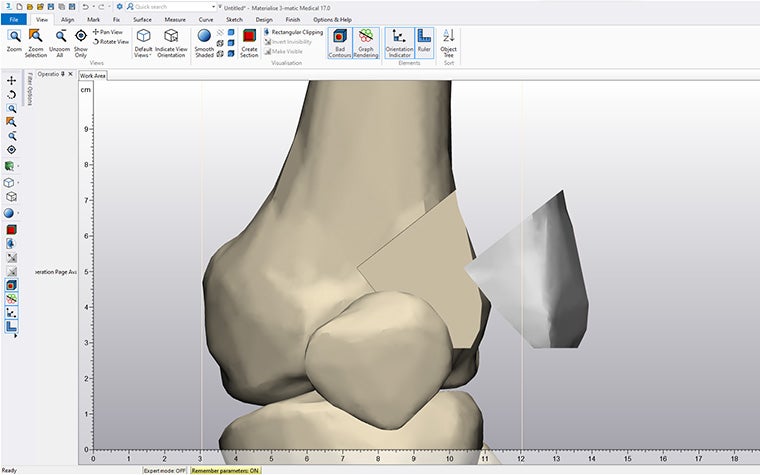Image resolution: width=760 pixels, height=475 pixels.
Task: Click the Save icon in quick access toolbar
Action: (x=50, y=7)
